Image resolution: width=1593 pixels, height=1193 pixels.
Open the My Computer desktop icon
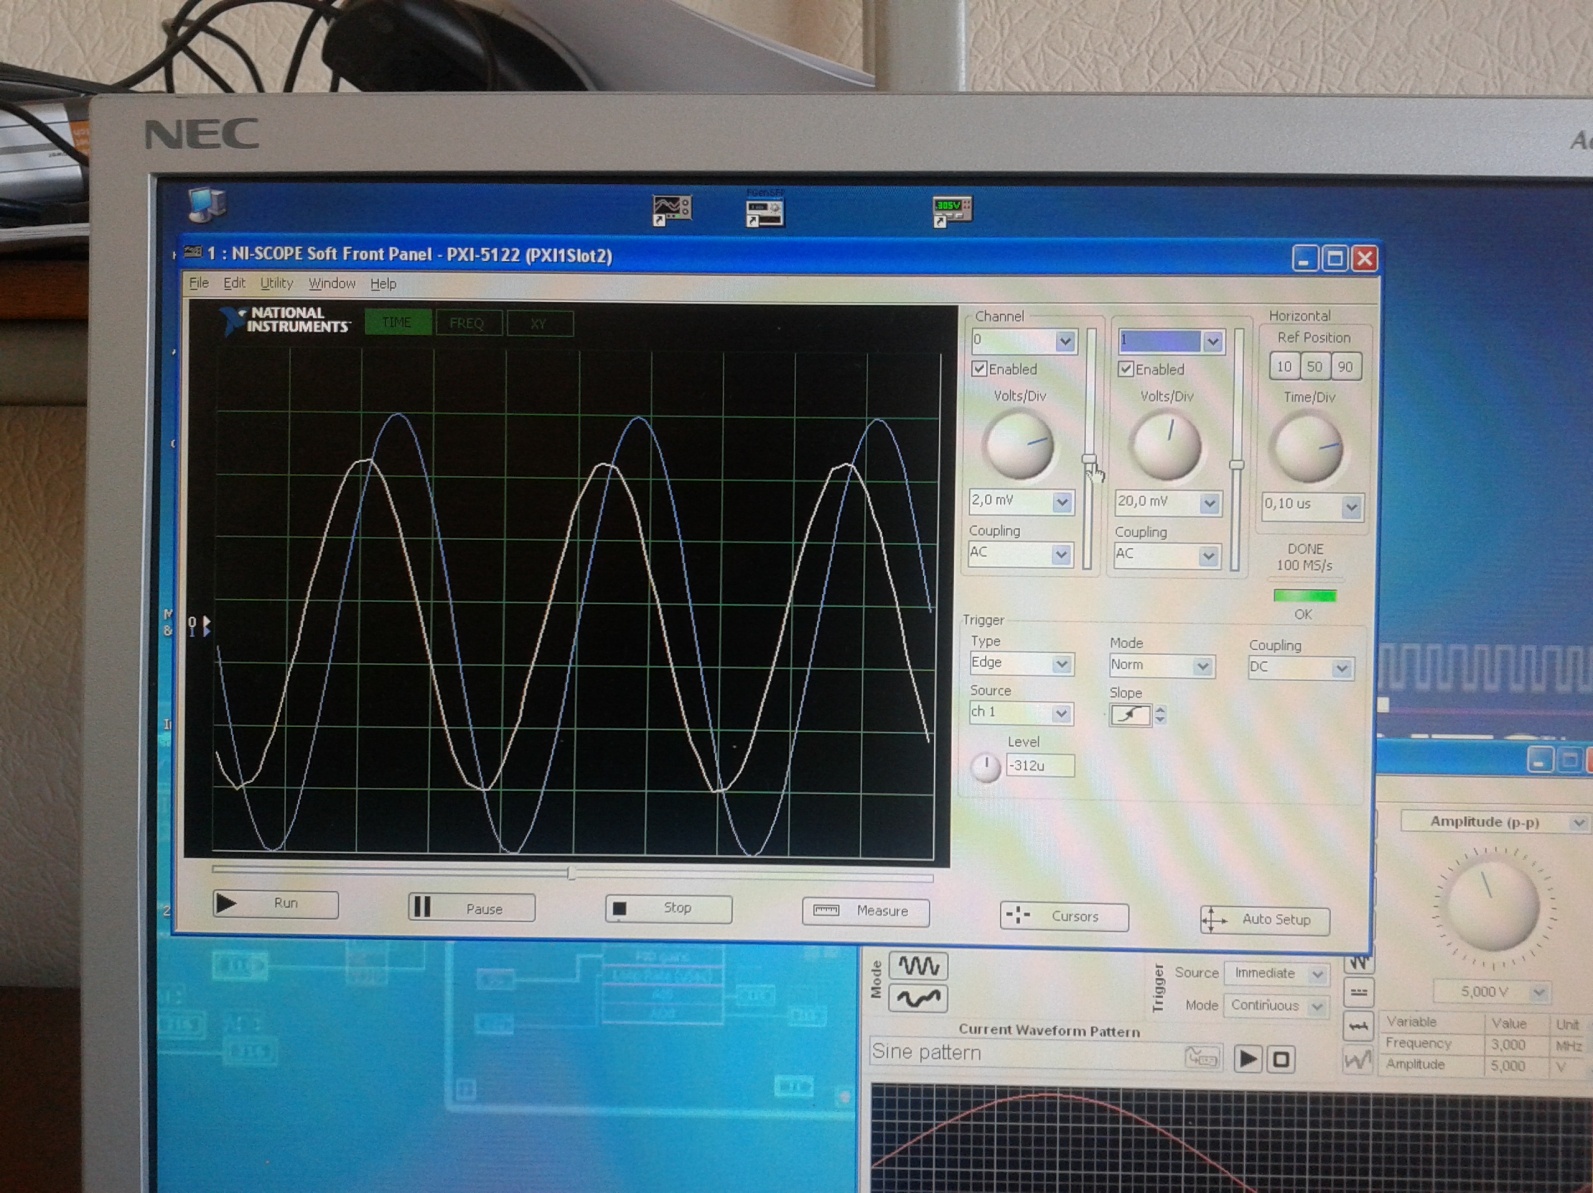coord(207,204)
